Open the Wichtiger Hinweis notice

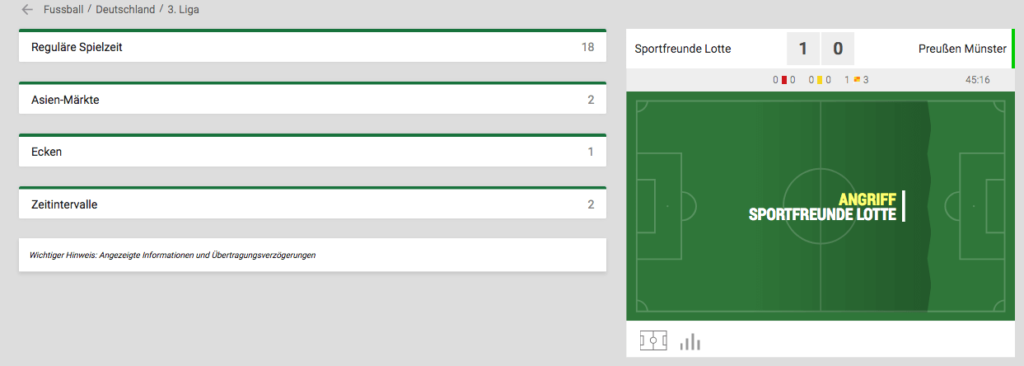click(312, 255)
